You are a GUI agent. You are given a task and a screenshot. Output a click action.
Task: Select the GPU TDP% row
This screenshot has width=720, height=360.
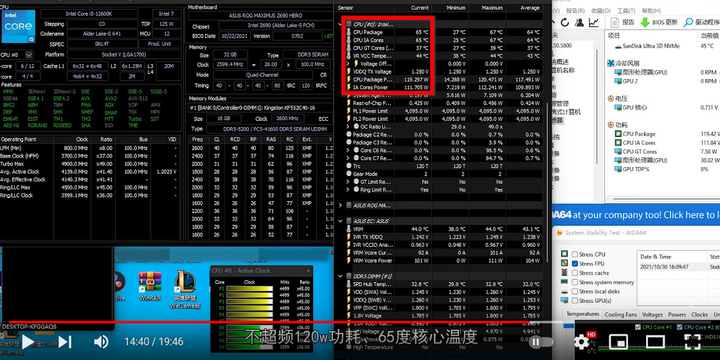[663, 169]
